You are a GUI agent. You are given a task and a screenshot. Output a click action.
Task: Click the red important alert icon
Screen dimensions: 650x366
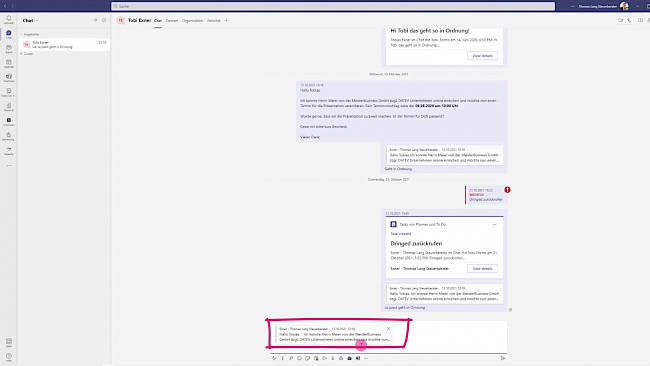click(x=507, y=190)
